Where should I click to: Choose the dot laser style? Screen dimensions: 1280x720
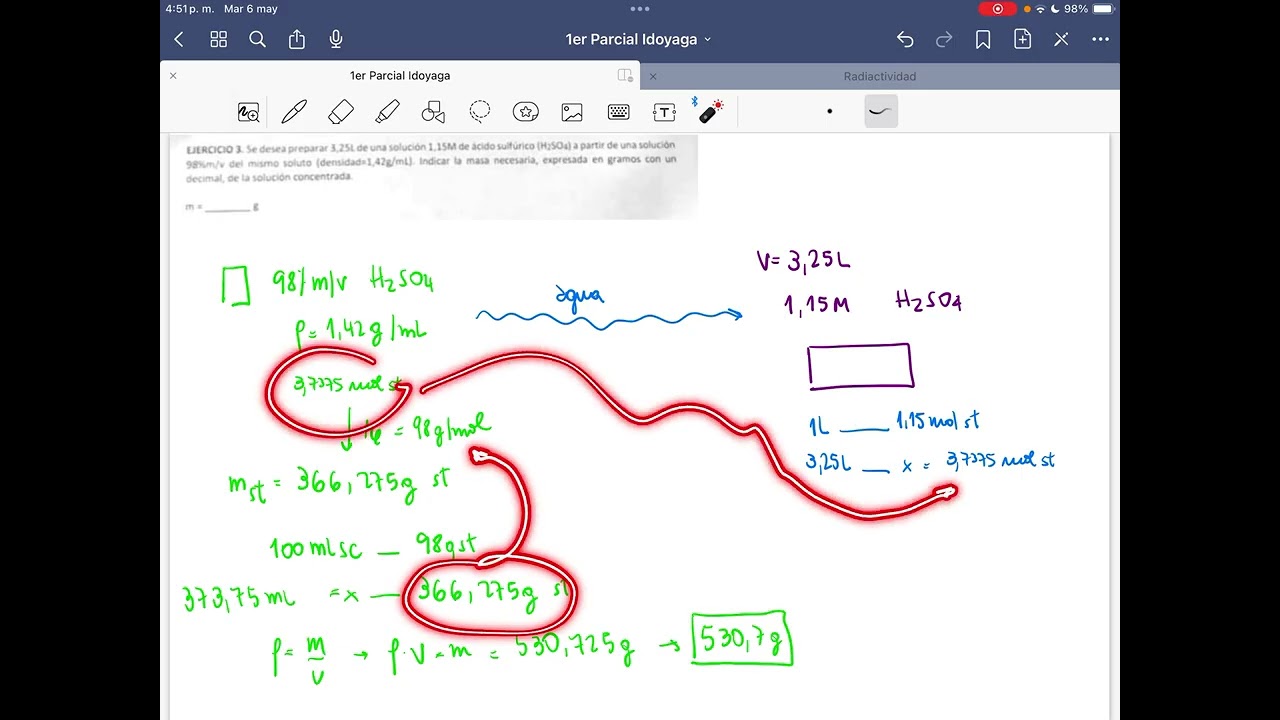pos(829,111)
